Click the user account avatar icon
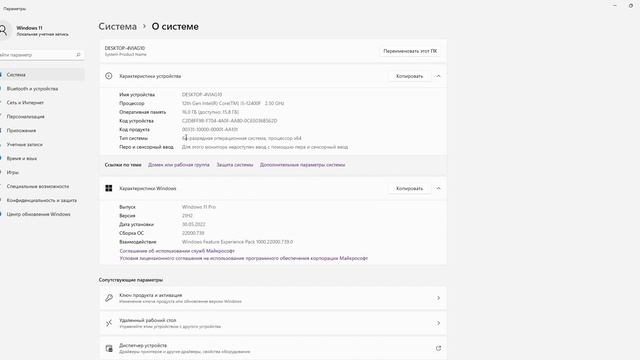 click(x=3, y=31)
